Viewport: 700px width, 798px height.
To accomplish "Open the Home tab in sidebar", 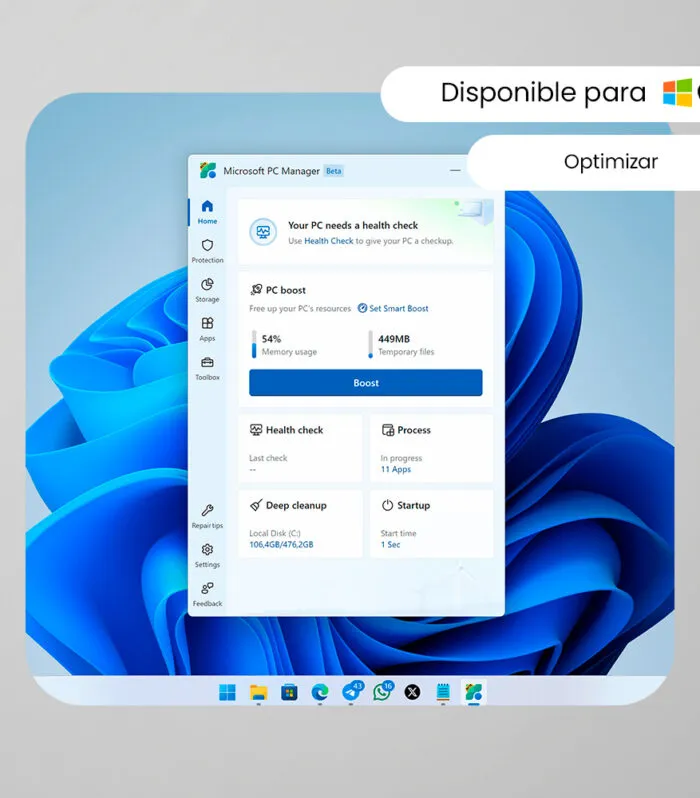I will (207, 212).
